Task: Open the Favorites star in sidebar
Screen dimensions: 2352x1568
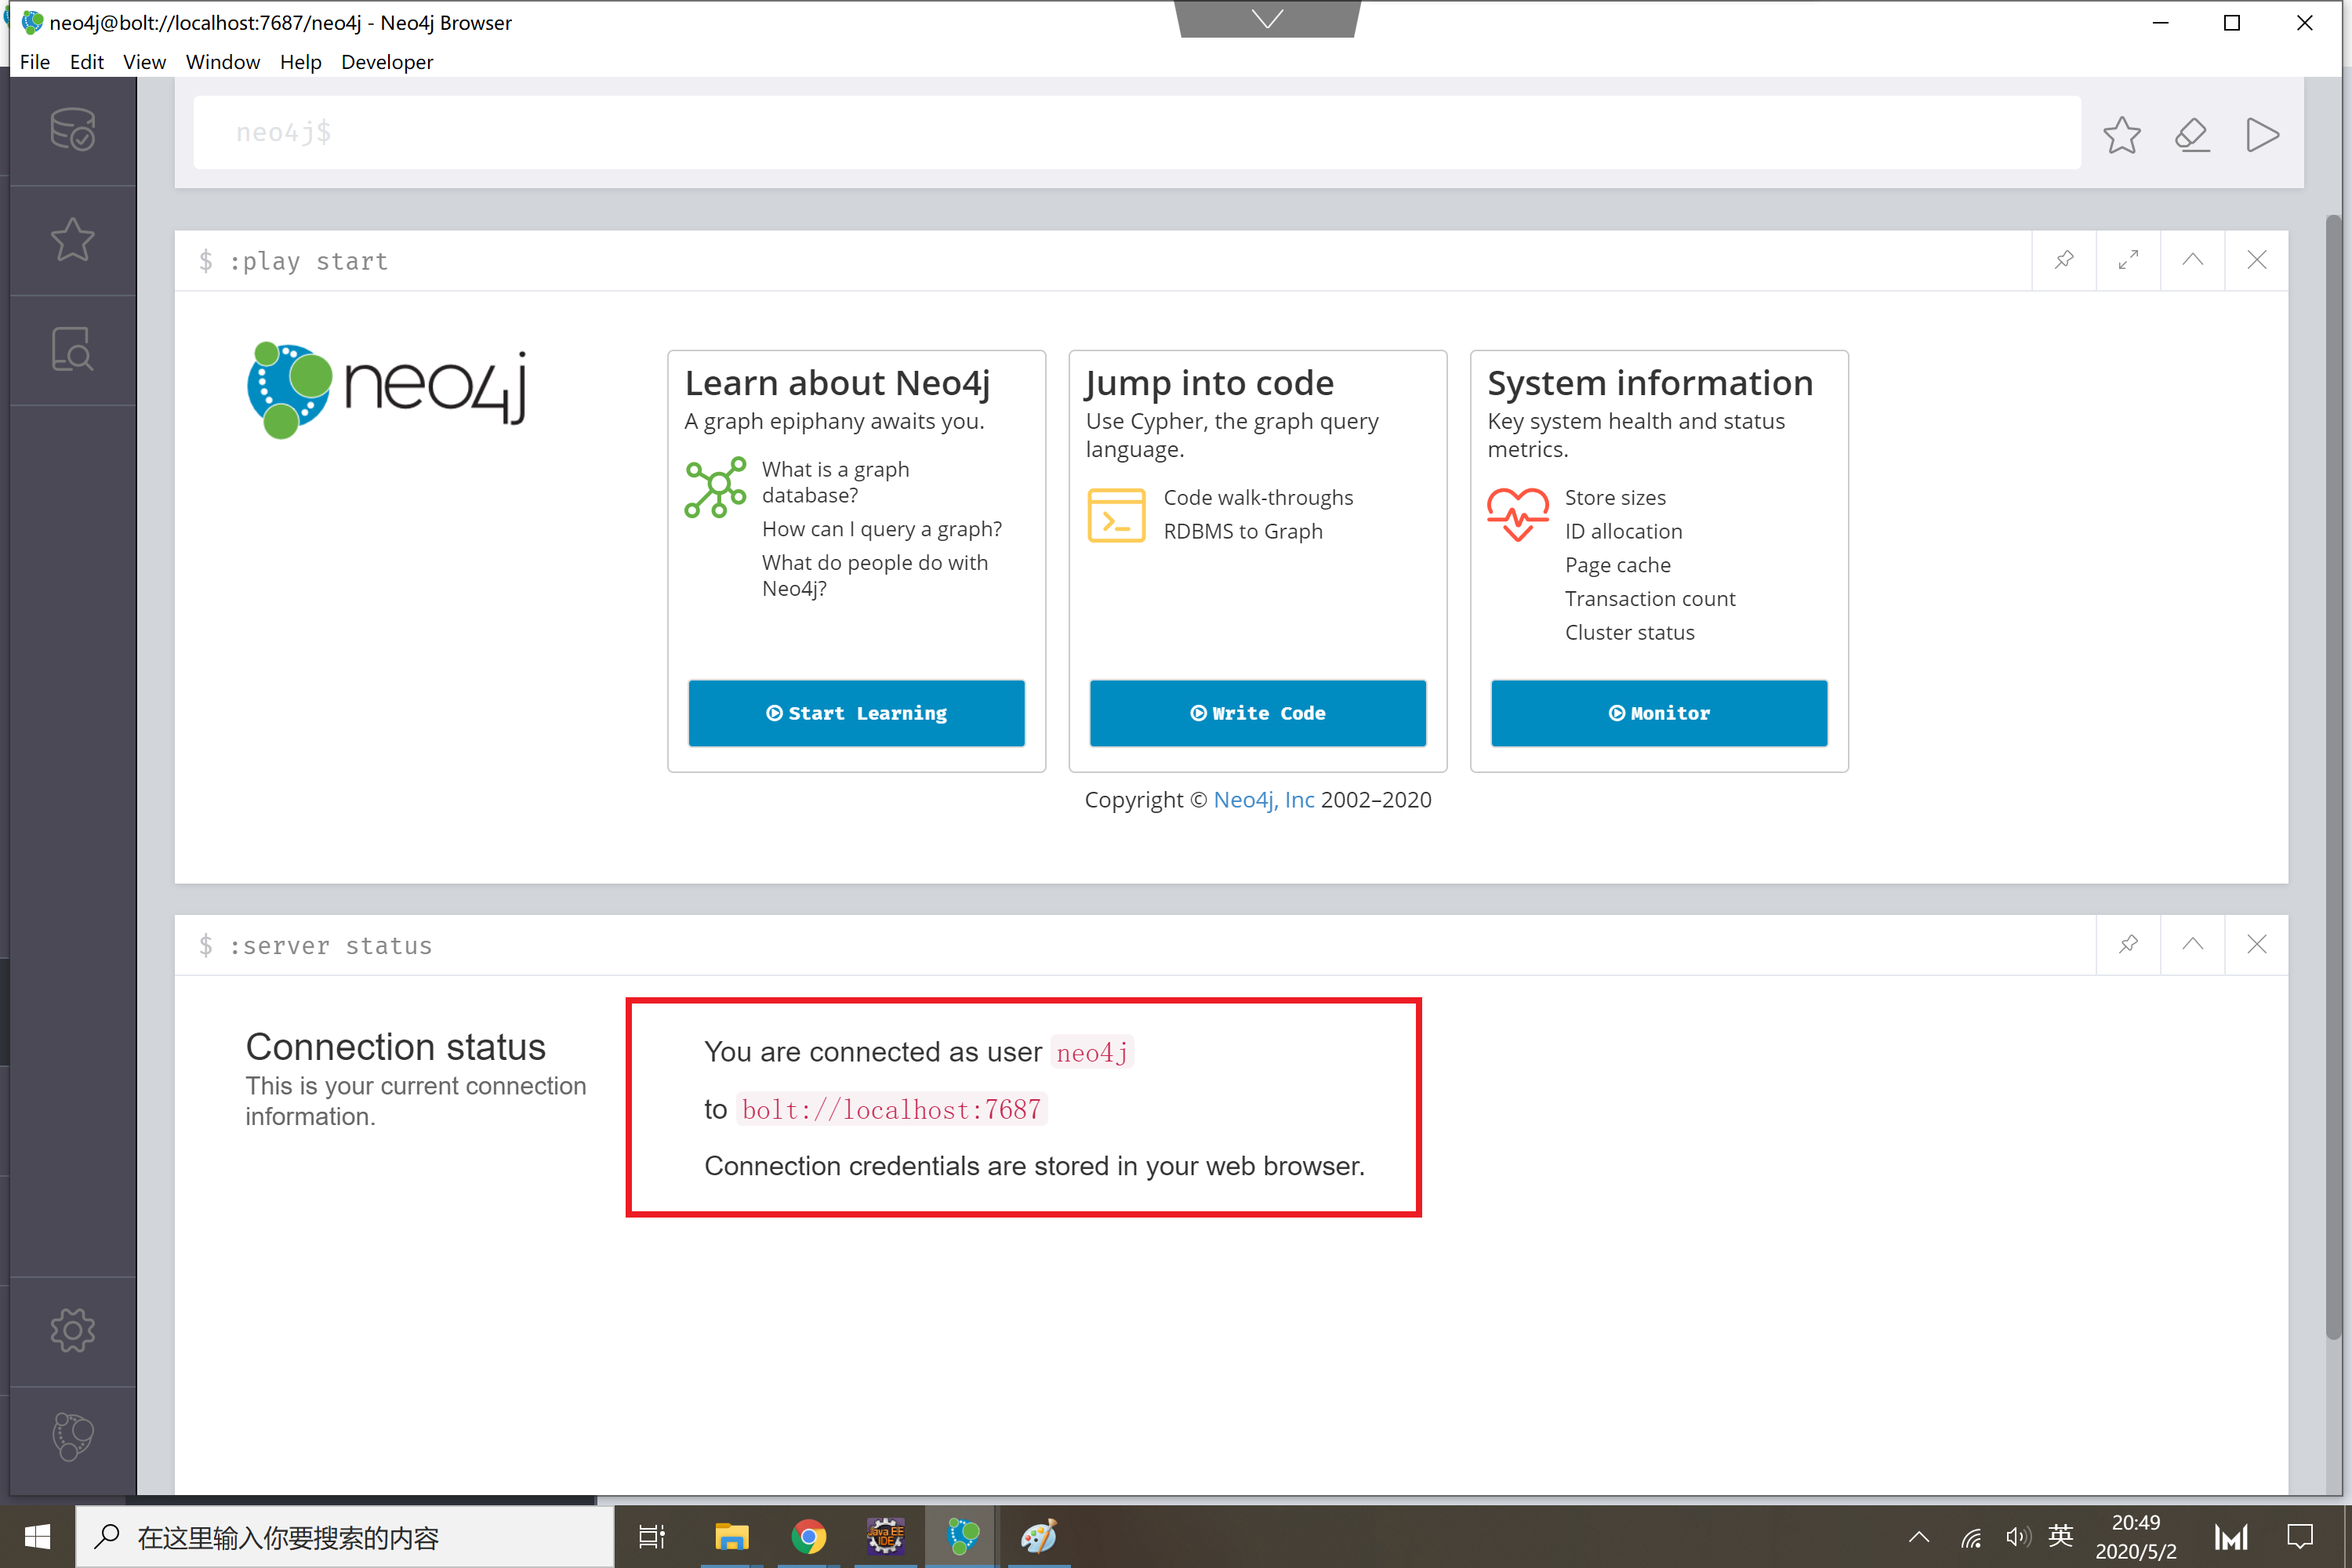Action: (x=72, y=240)
